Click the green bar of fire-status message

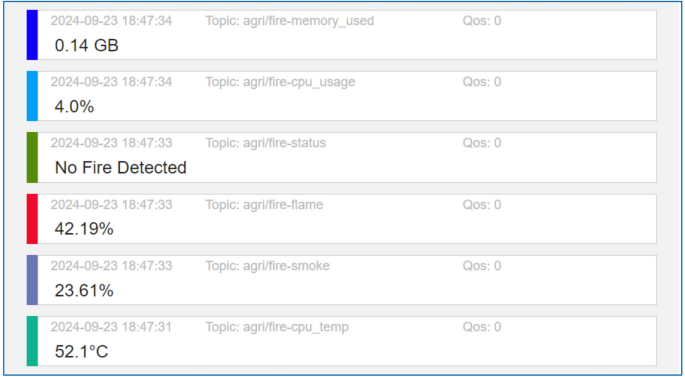[32, 157]
